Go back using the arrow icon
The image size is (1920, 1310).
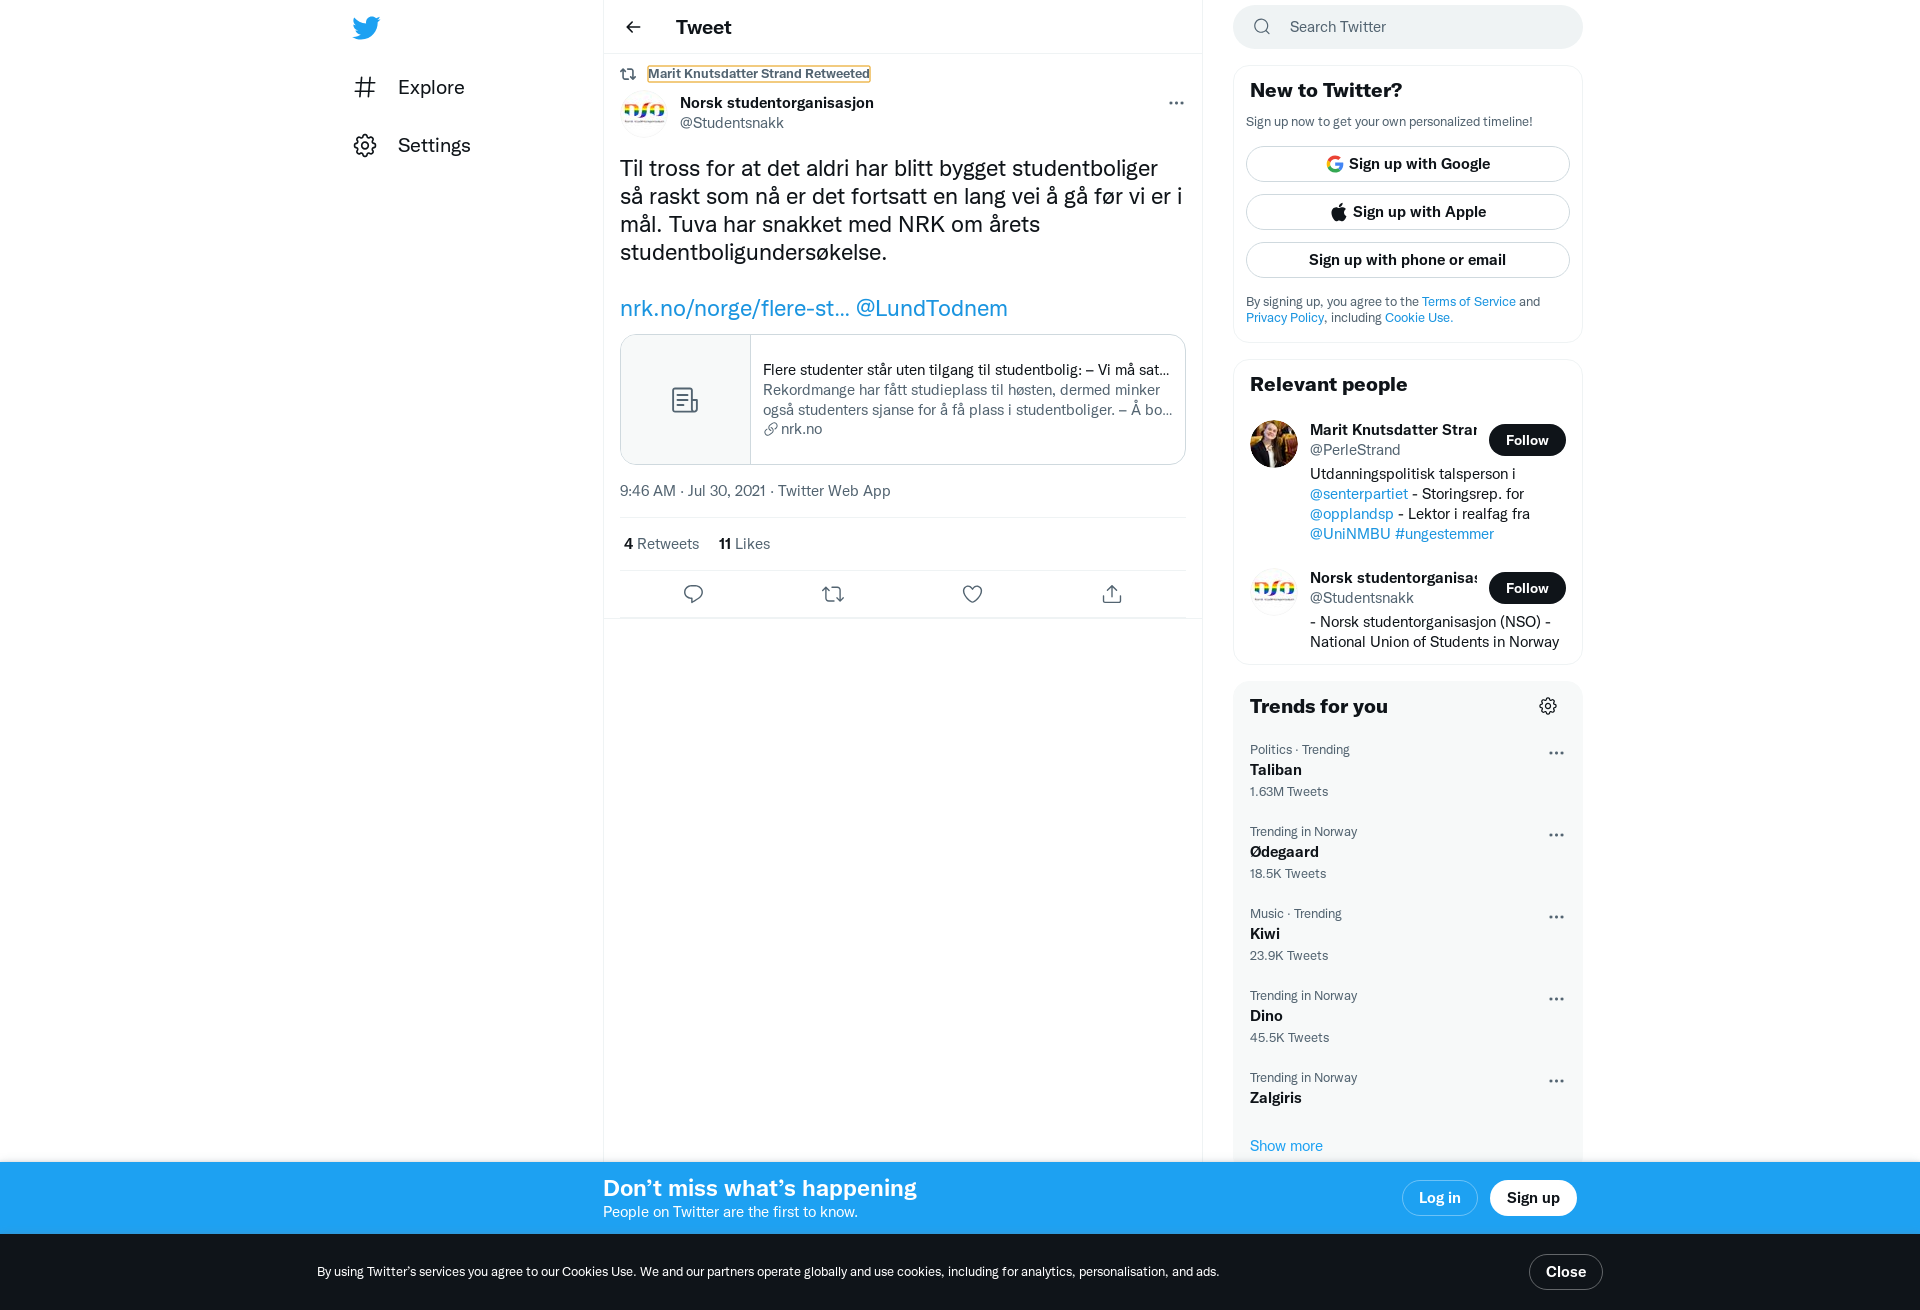pyautogui.click(x=633, y=27)
